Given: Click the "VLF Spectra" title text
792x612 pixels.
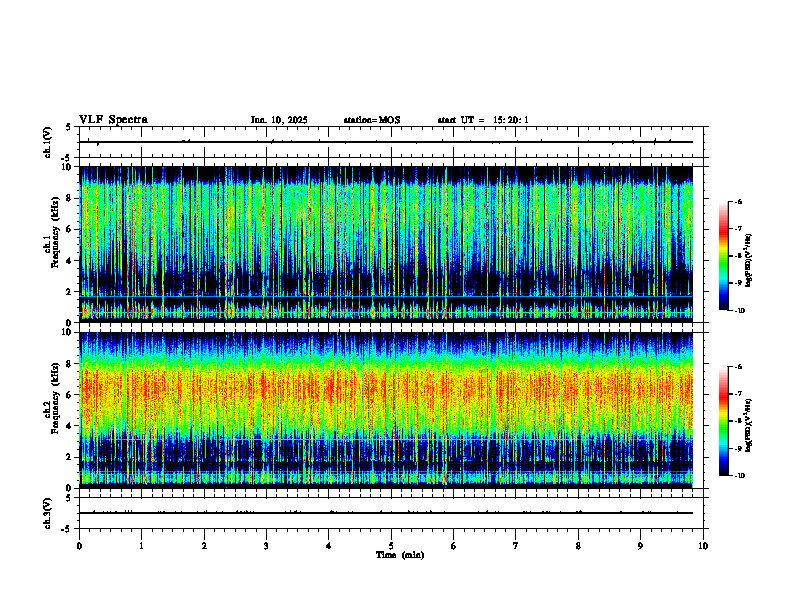Looking at the screenshot, I should point(113,120).
